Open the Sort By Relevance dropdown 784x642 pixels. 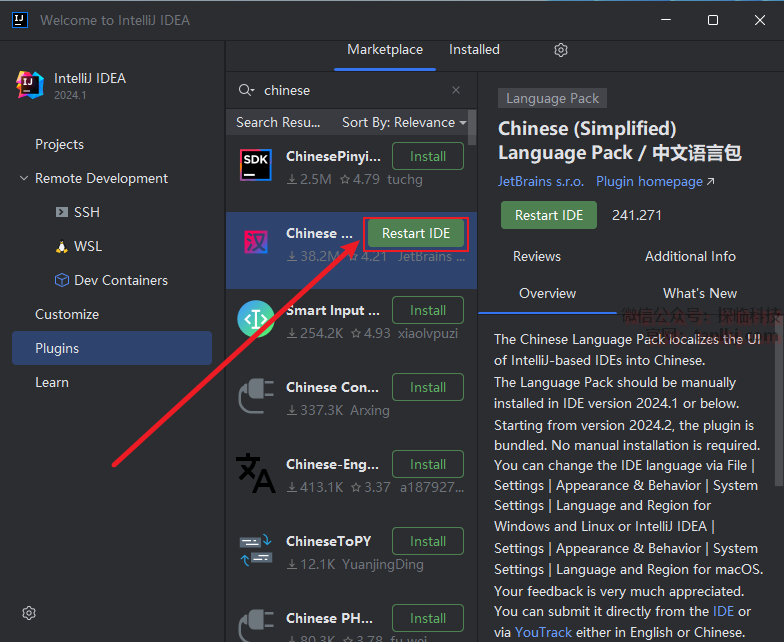[x=404, y=122]
